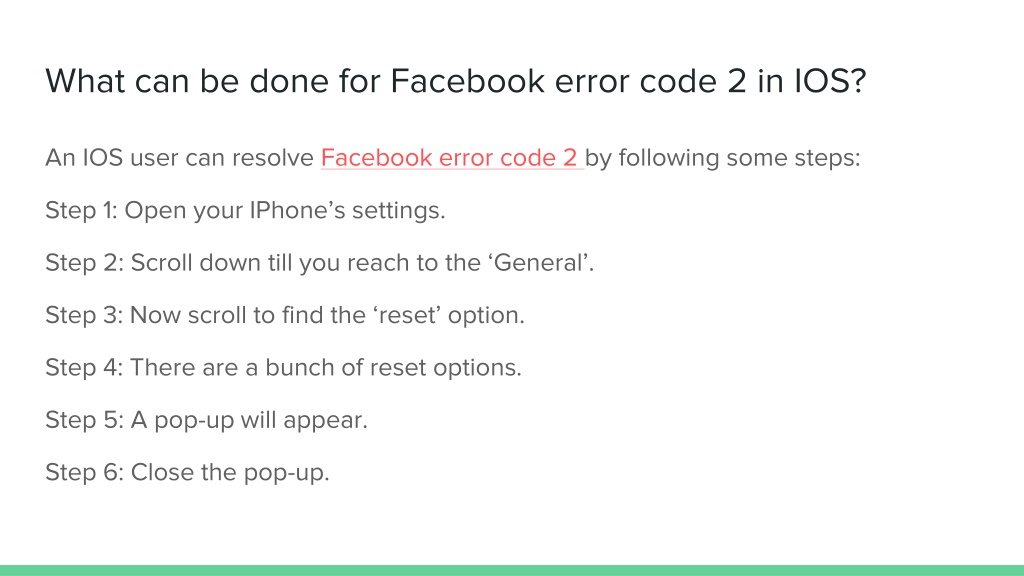The image size is (1024, 576).
Task: Click the 'Step 6:' label
Action: pos(84,472)
